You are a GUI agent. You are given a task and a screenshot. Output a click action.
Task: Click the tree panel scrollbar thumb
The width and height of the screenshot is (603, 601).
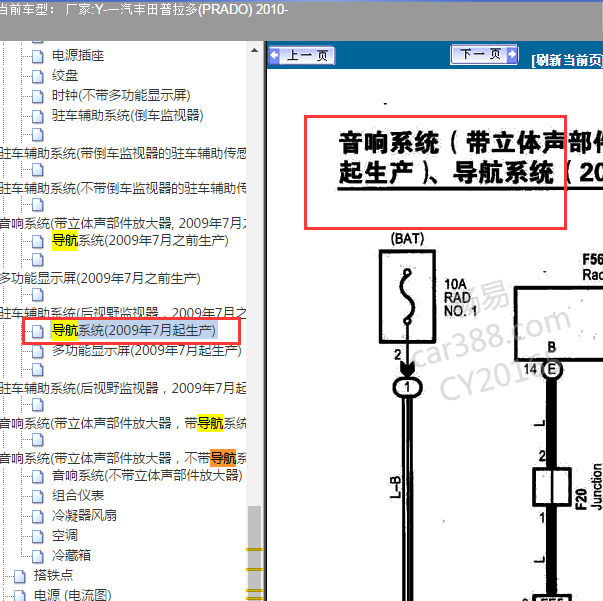coord(254,553)
